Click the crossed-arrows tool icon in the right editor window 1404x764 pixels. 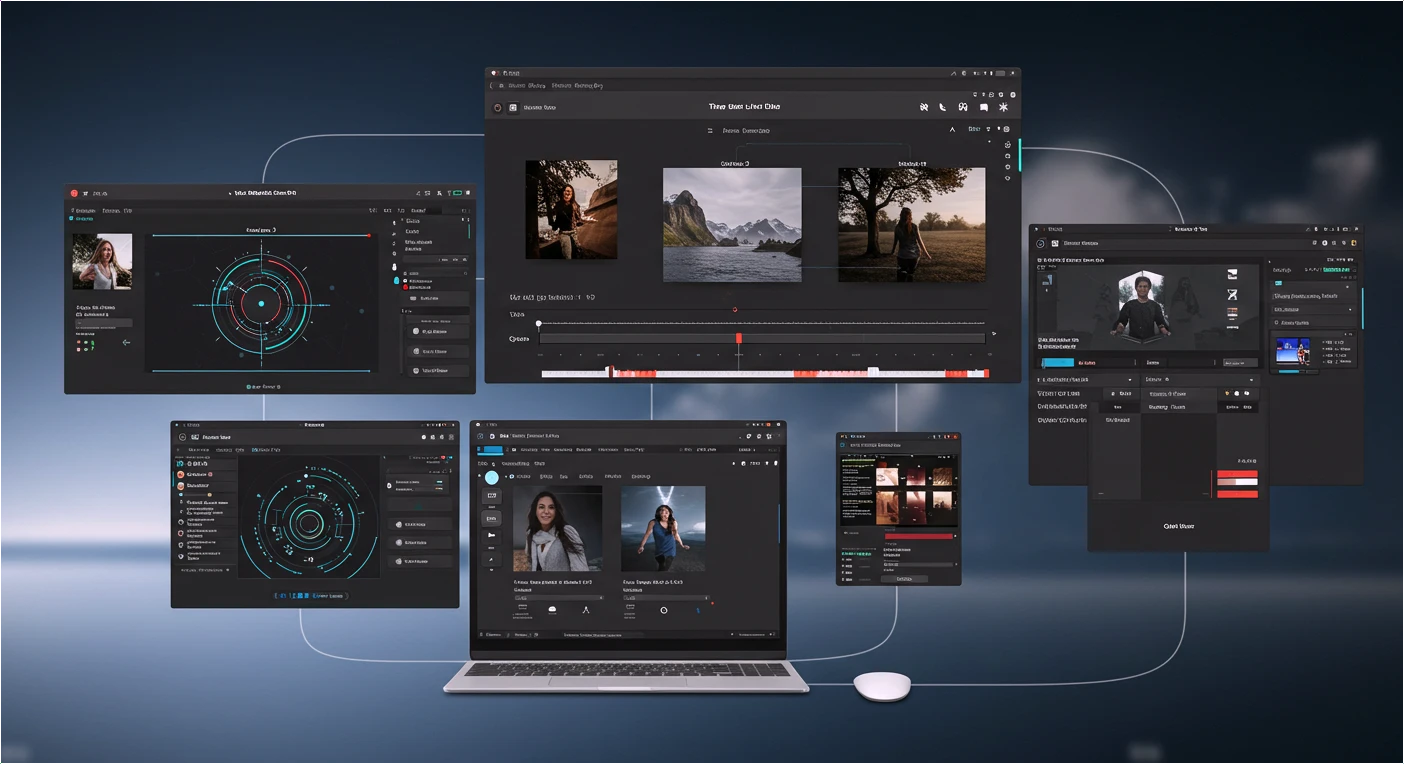click(x=1233, y=274)
